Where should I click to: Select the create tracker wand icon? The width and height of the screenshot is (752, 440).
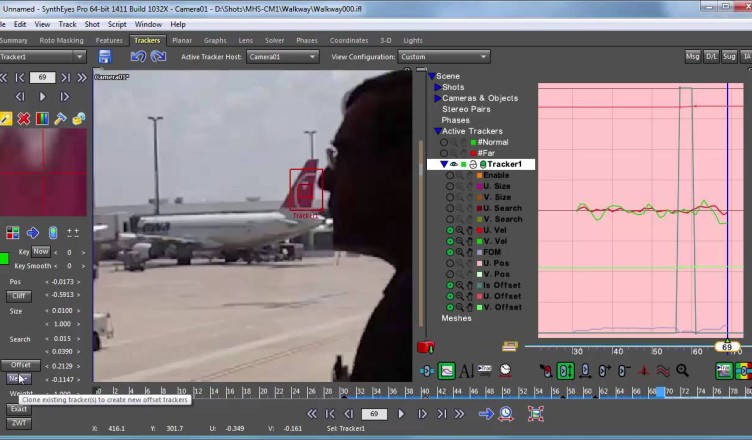[5, 119]
